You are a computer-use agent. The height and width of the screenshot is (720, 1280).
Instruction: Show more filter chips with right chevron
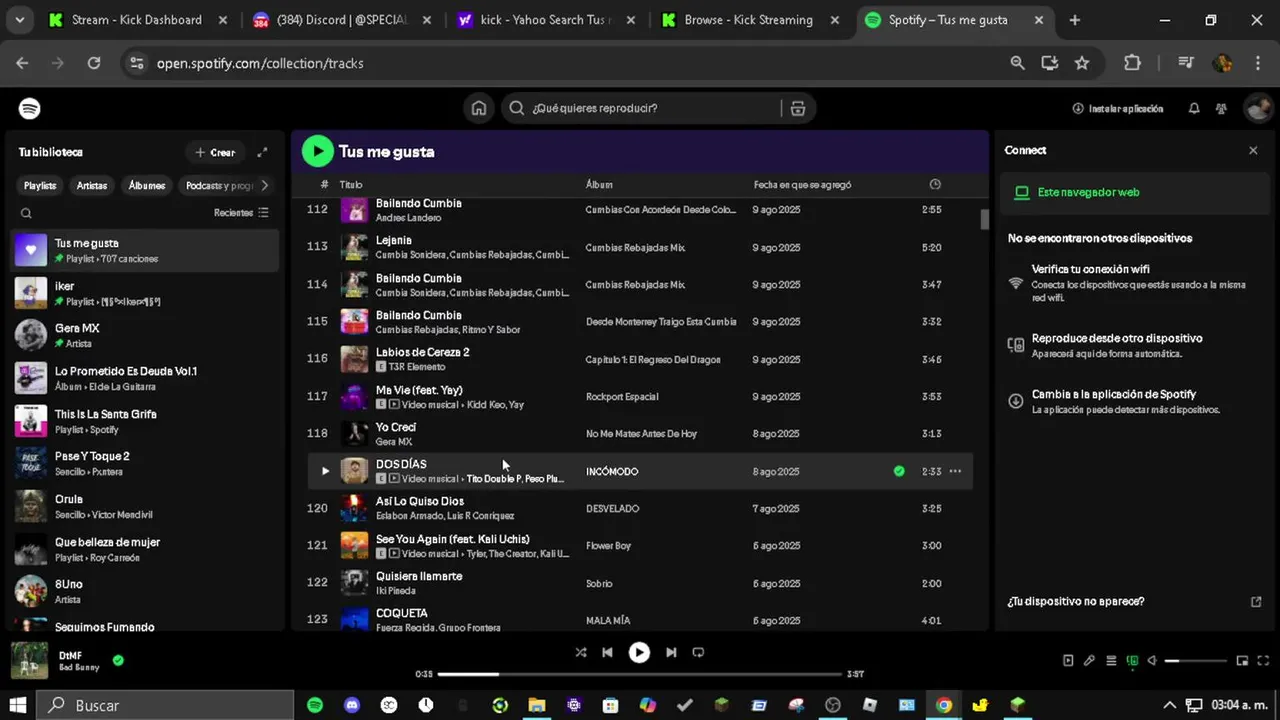[264, 185]
